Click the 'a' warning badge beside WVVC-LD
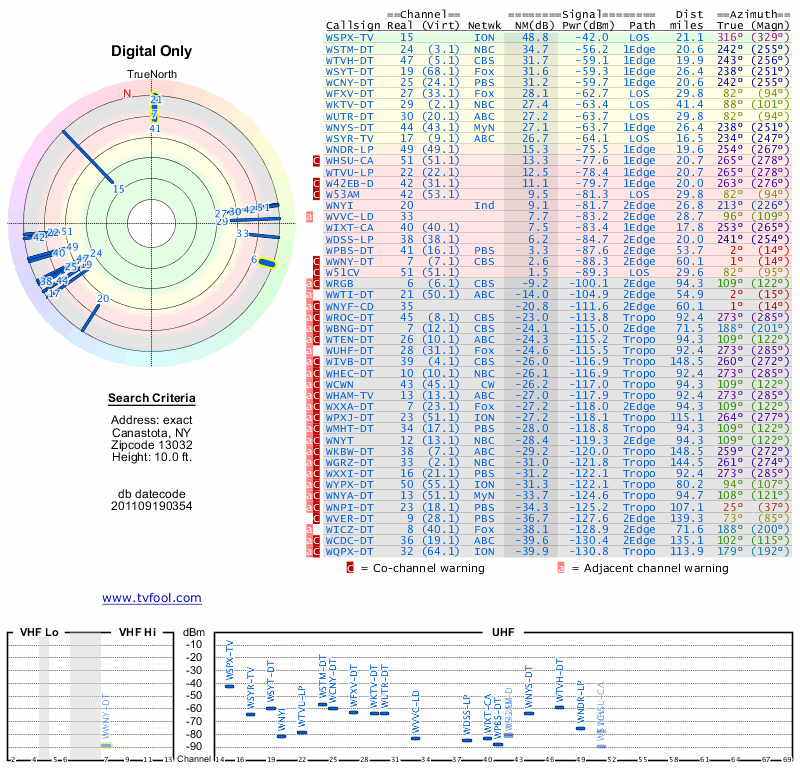 tap(309, 216)
